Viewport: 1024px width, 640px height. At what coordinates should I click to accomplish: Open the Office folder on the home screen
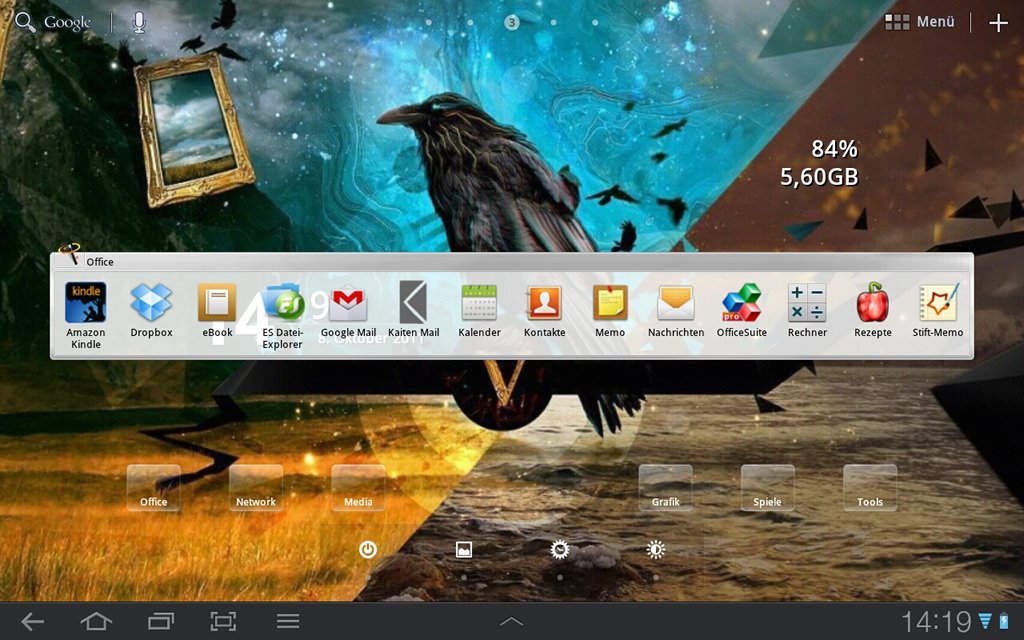pos(153,488)
